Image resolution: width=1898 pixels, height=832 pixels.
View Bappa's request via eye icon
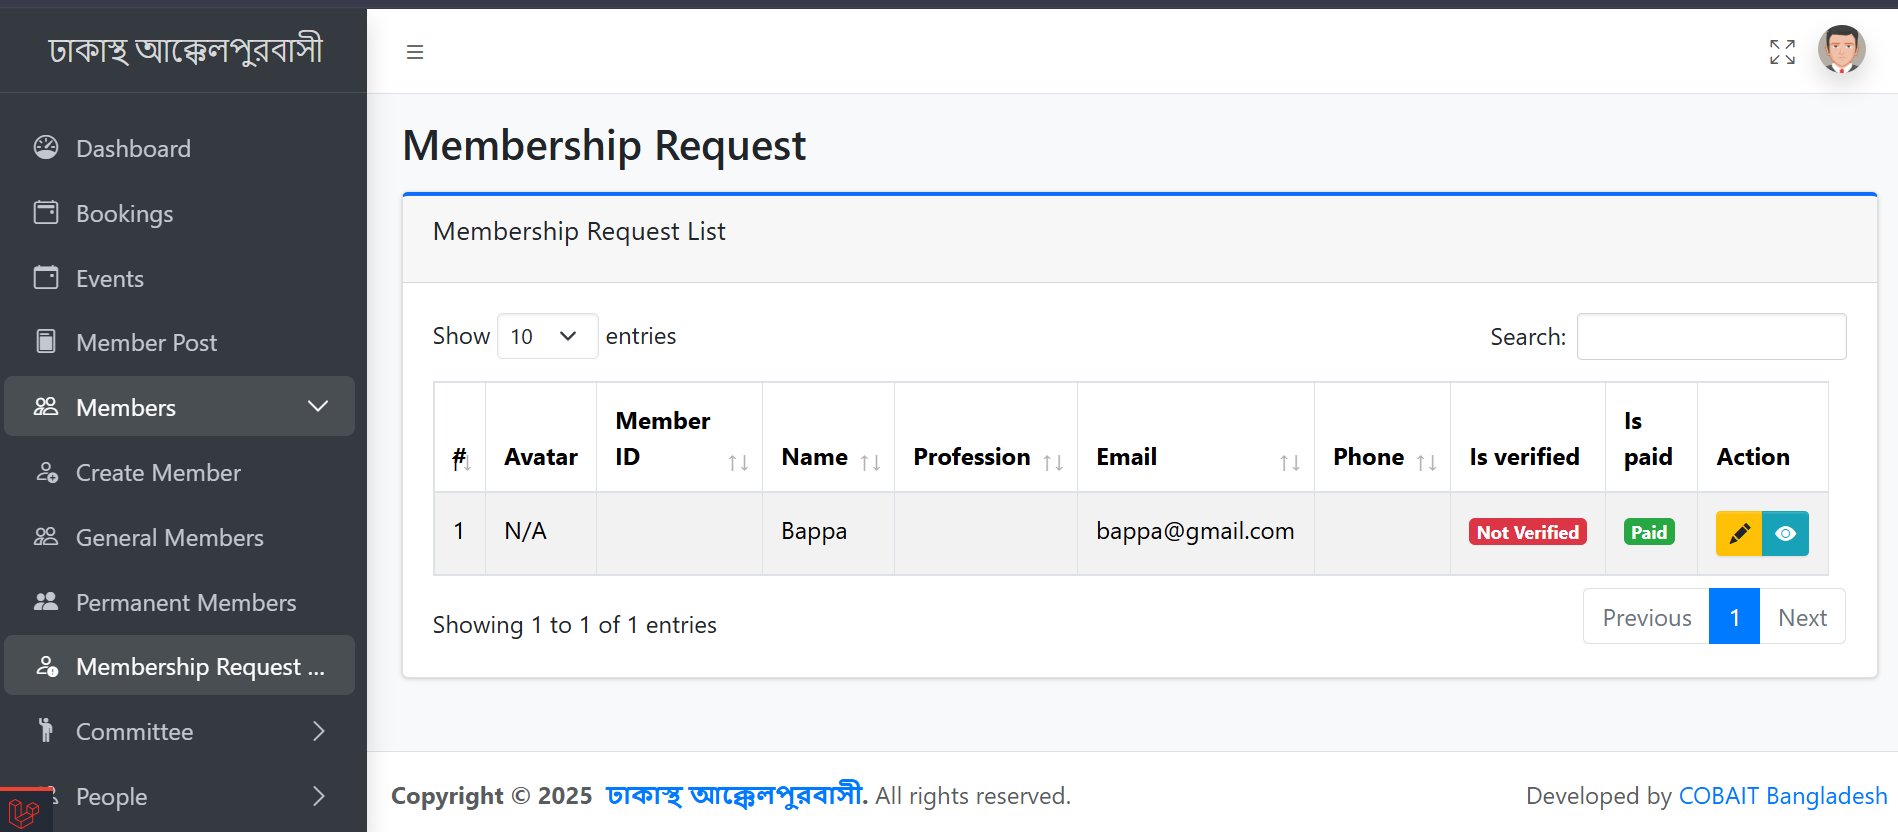coord(1785,533)
